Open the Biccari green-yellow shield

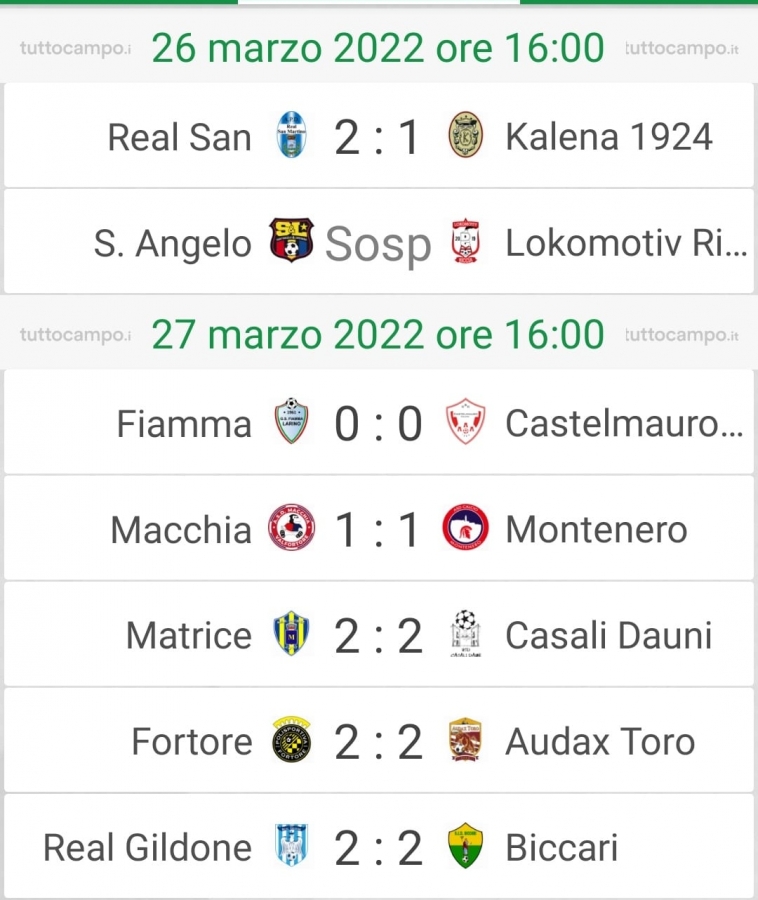465,845
